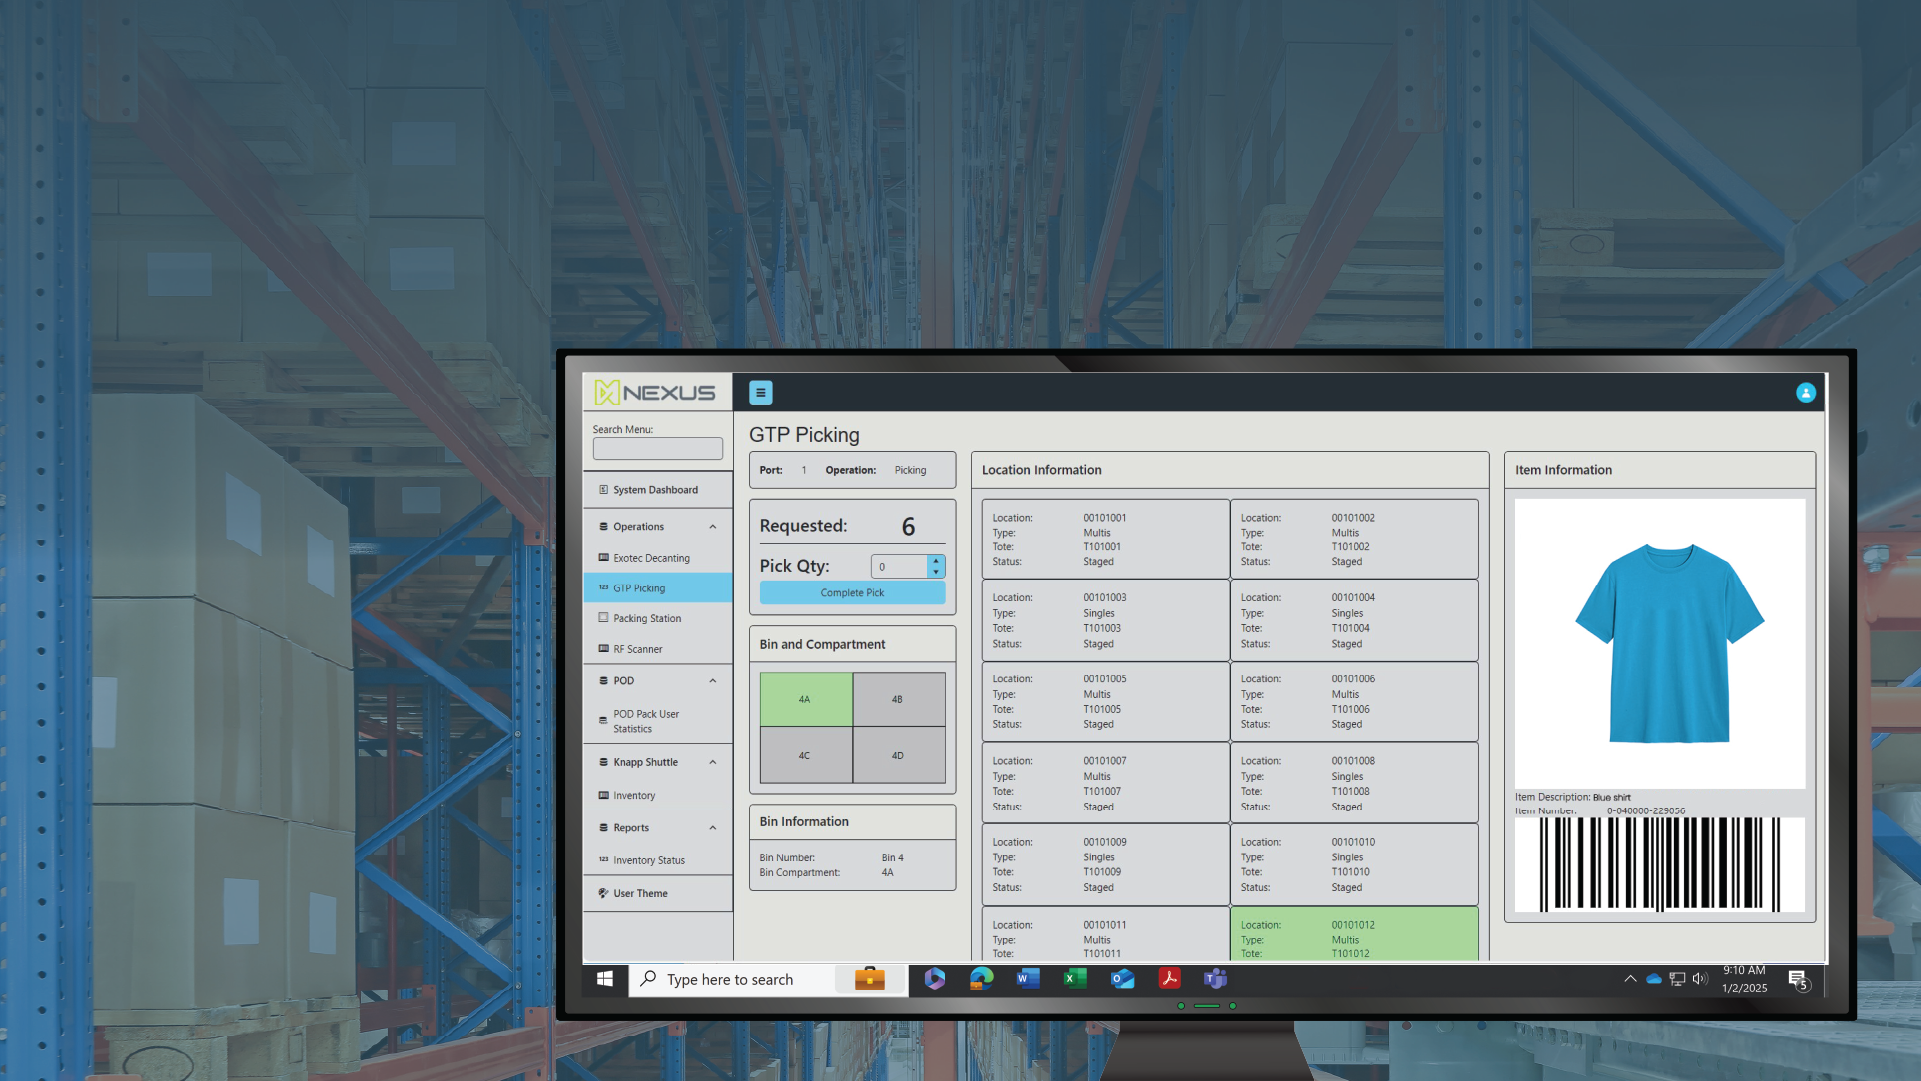Collapse the POD section

tap(712, 680)
